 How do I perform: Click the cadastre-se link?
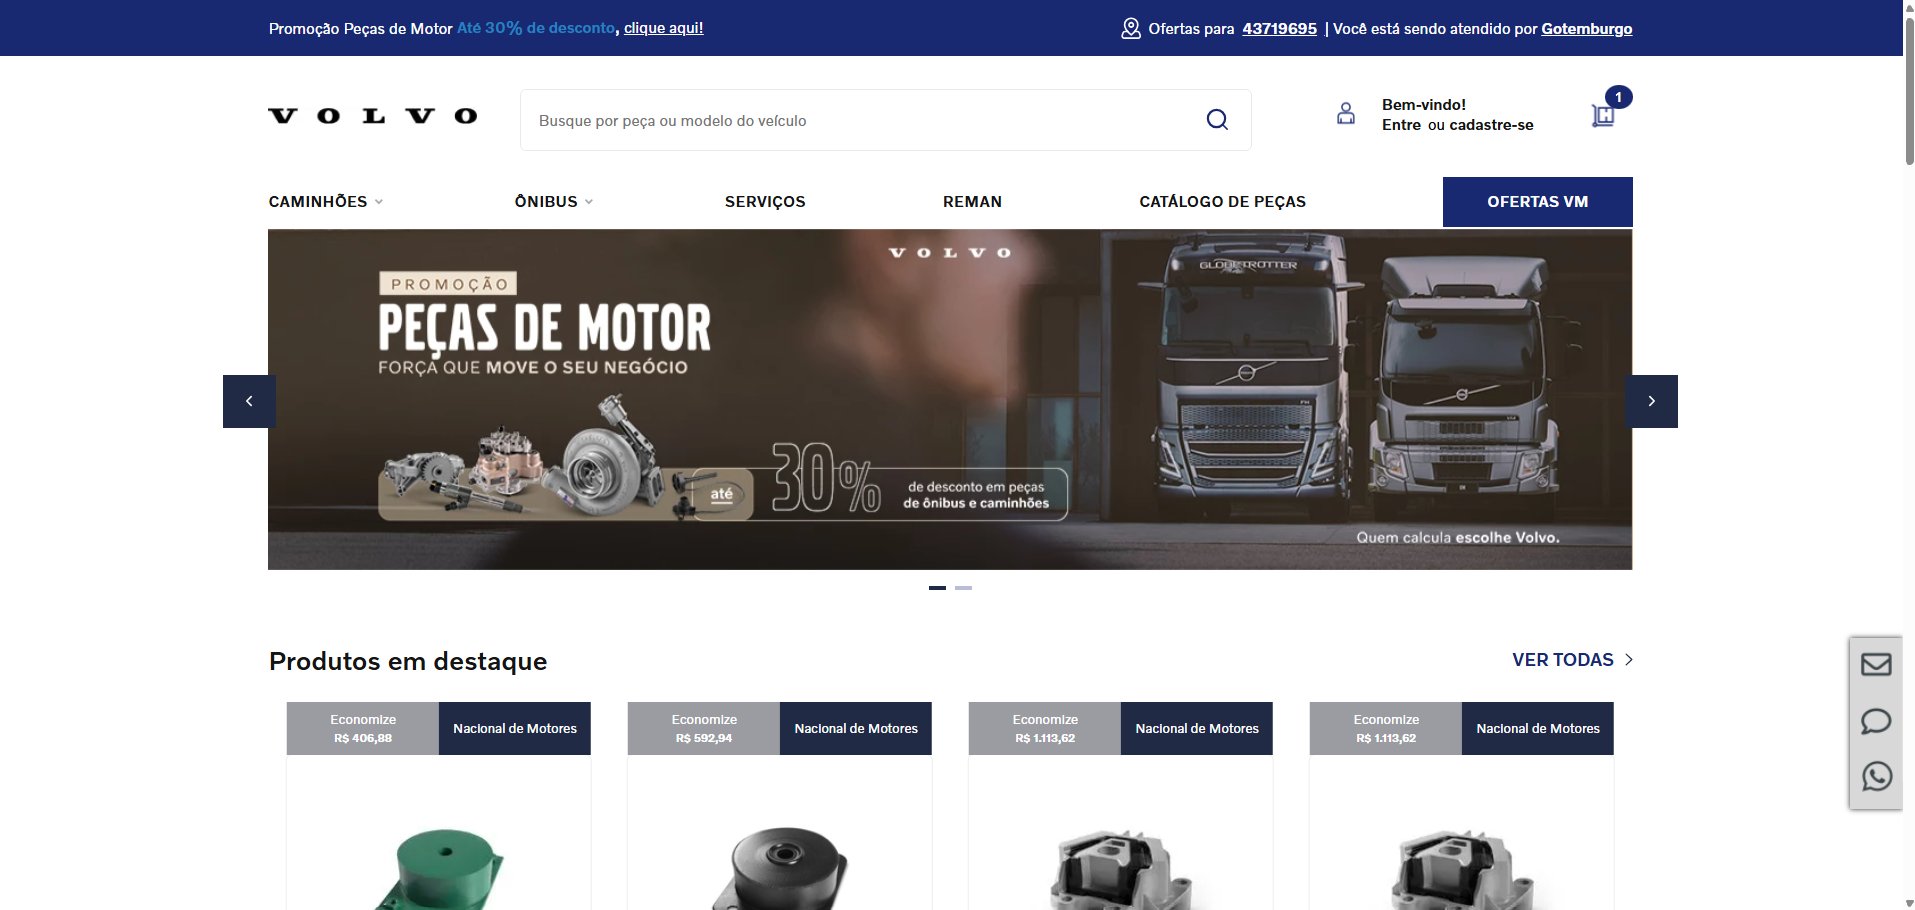coord(1491,125)
